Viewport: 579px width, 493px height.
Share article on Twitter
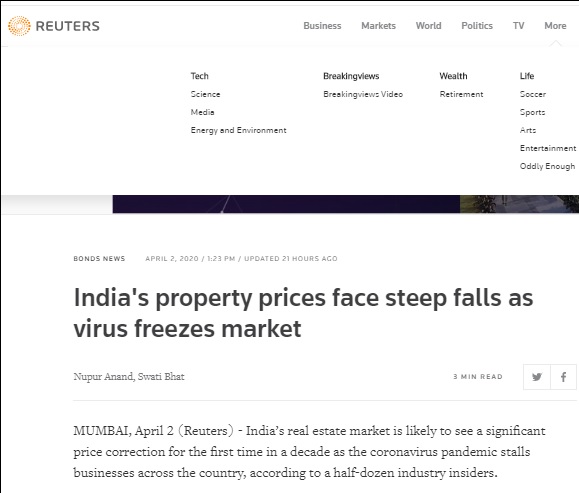pyautogui.click(x=537, y=377)
